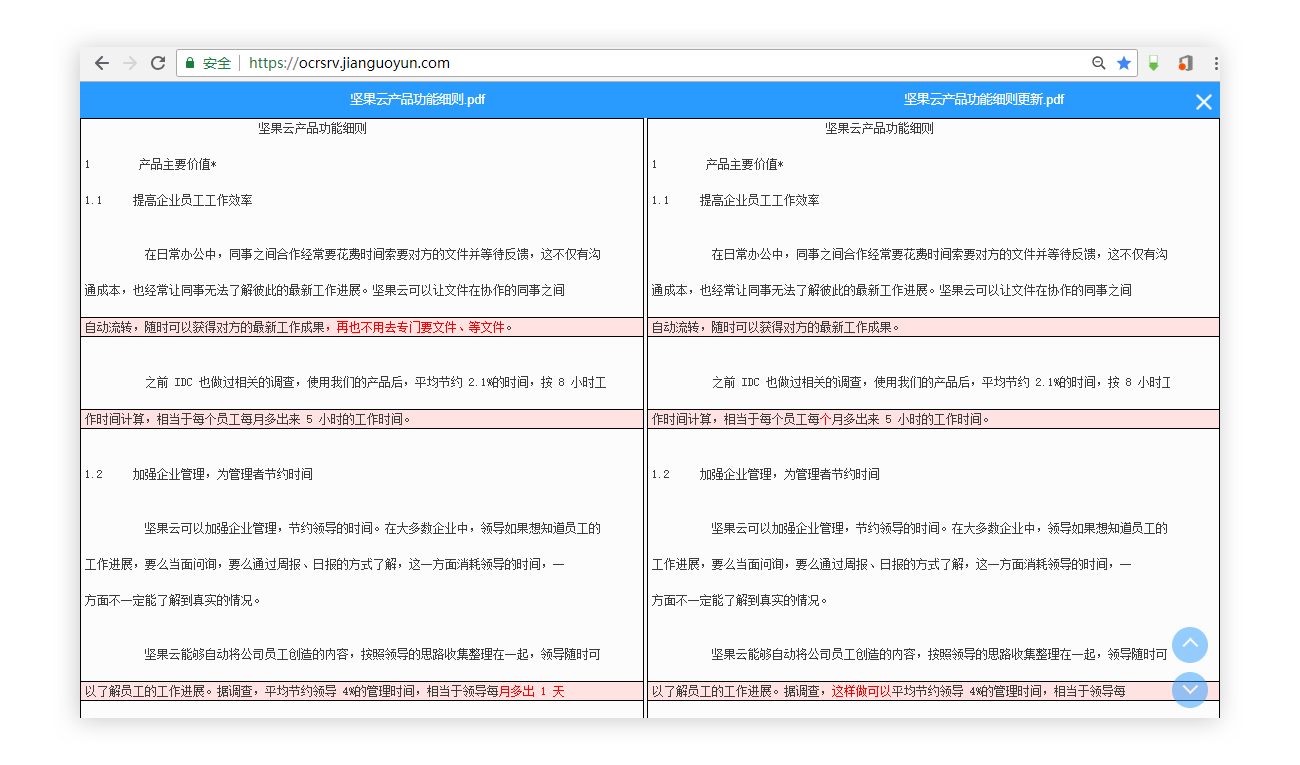Click right highlighted row 作时间计算，相当于每个员工
The height and width of the screenshot is (765, 1300).
point(933,419)
